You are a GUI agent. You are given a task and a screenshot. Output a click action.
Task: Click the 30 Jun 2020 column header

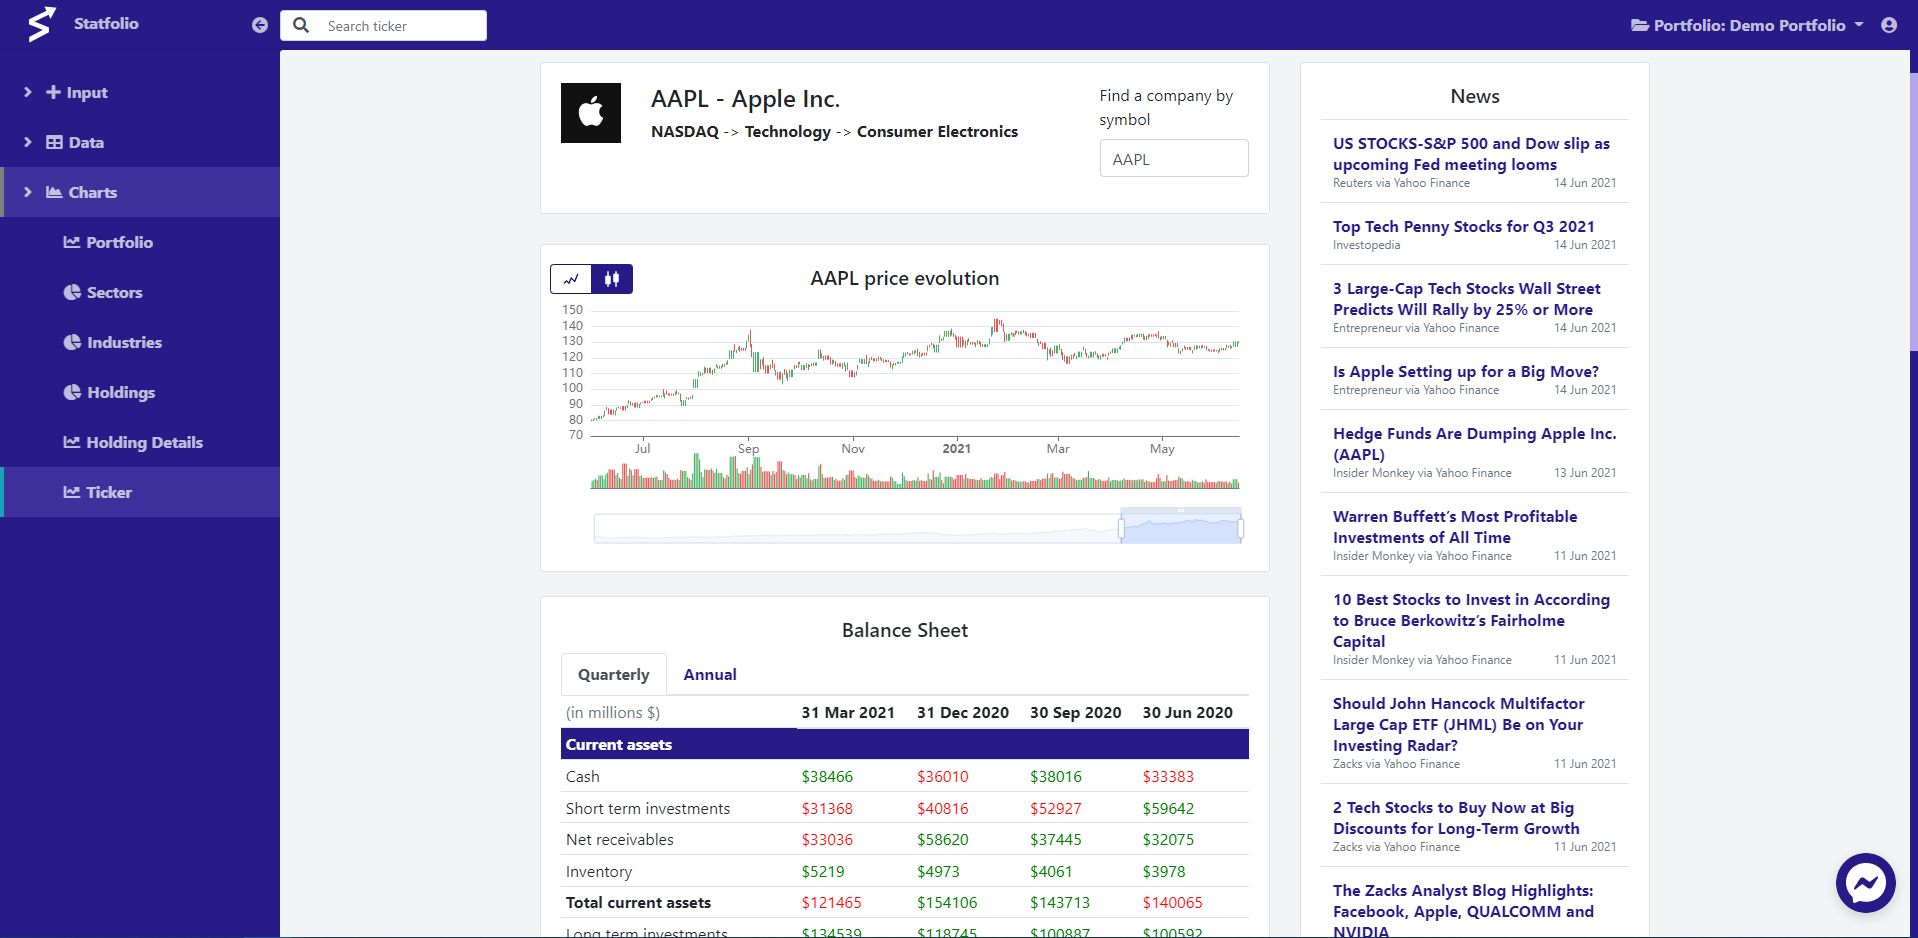(x=1188, y=713)
